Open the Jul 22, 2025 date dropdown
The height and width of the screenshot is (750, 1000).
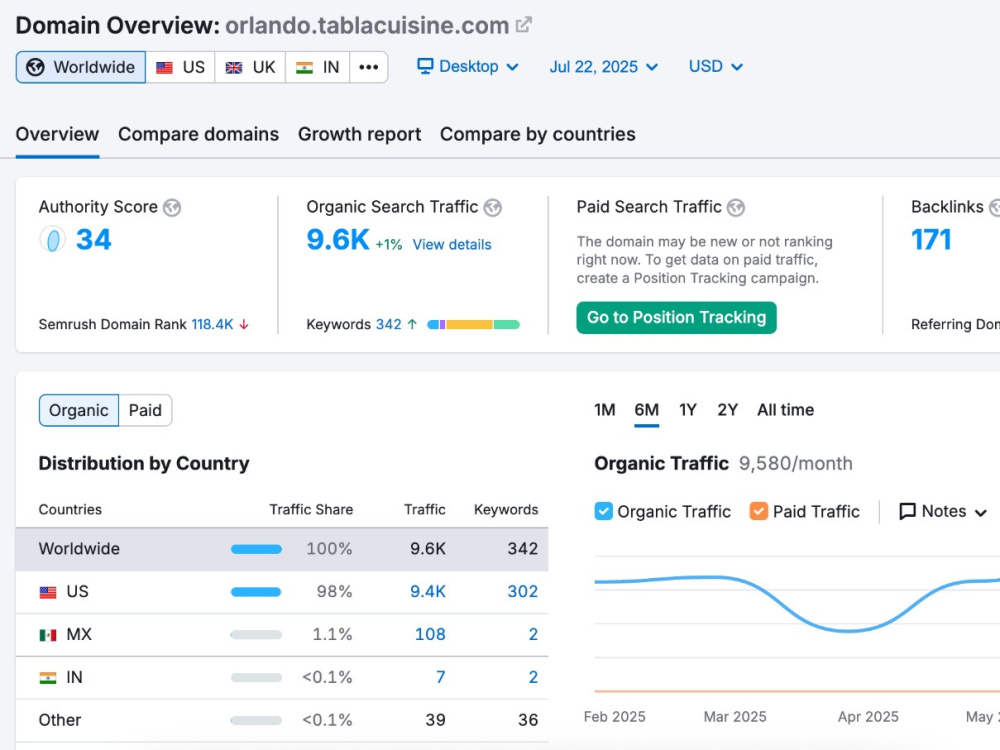(x=603, y=67)
